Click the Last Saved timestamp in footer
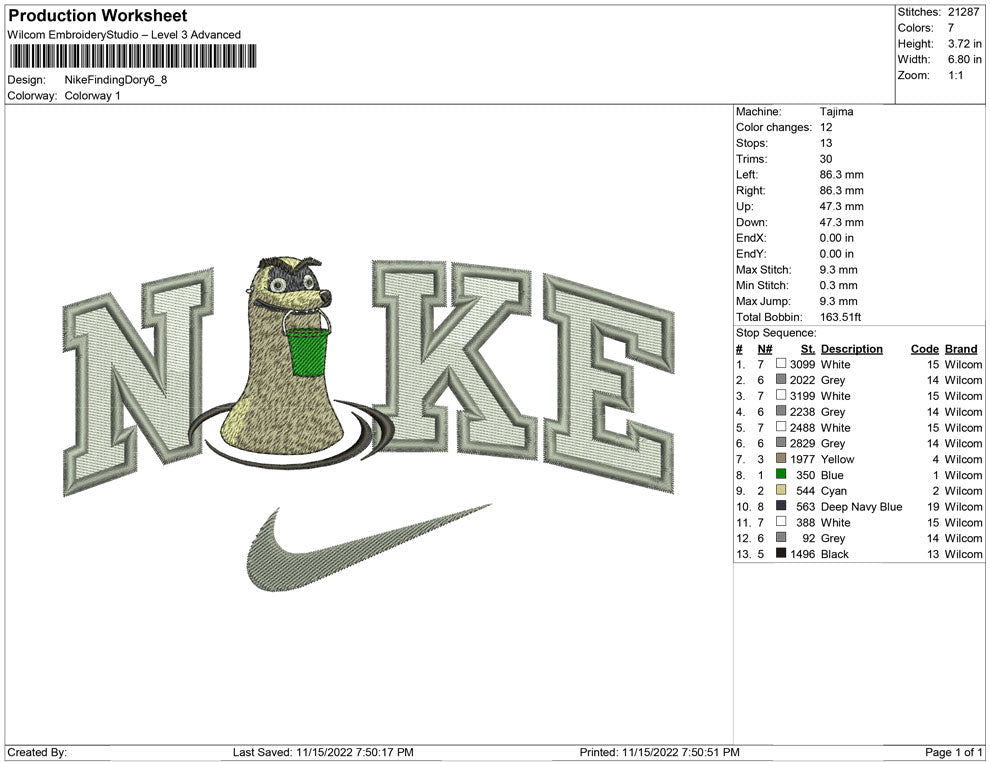Screen dimensions: 990x762 323,752
